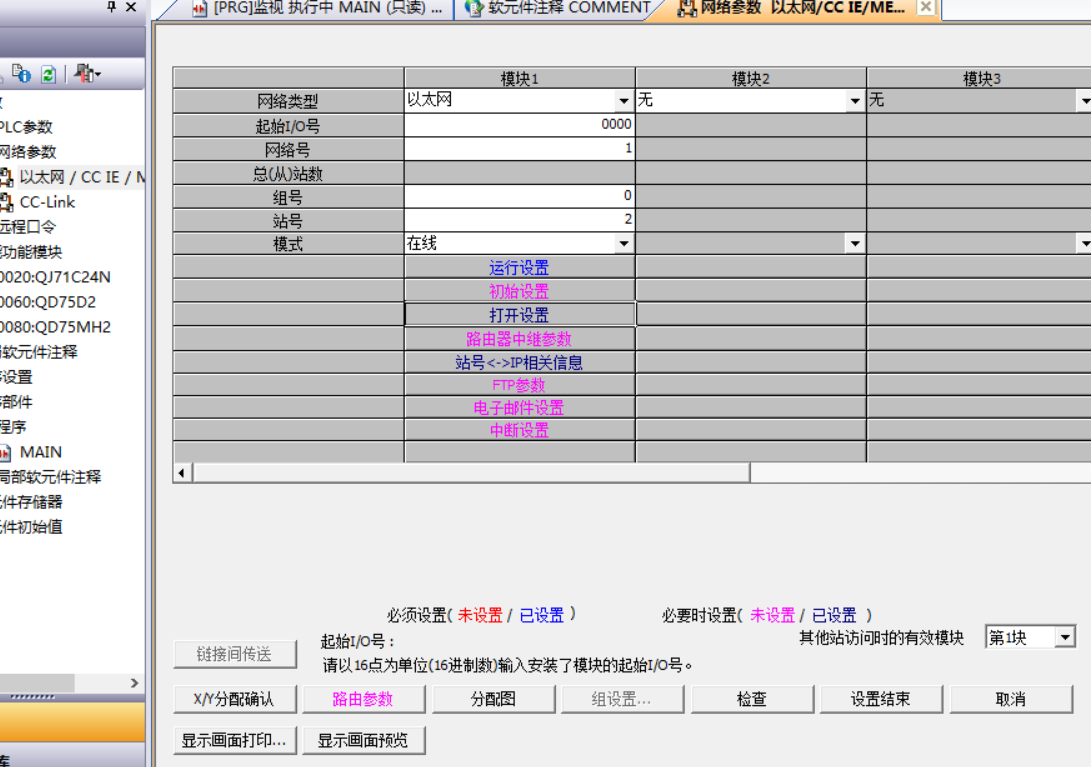1091x767 pixels.
Task: Open the navigation toolbar tool-options dropdown icon
Action: (88, 74)
